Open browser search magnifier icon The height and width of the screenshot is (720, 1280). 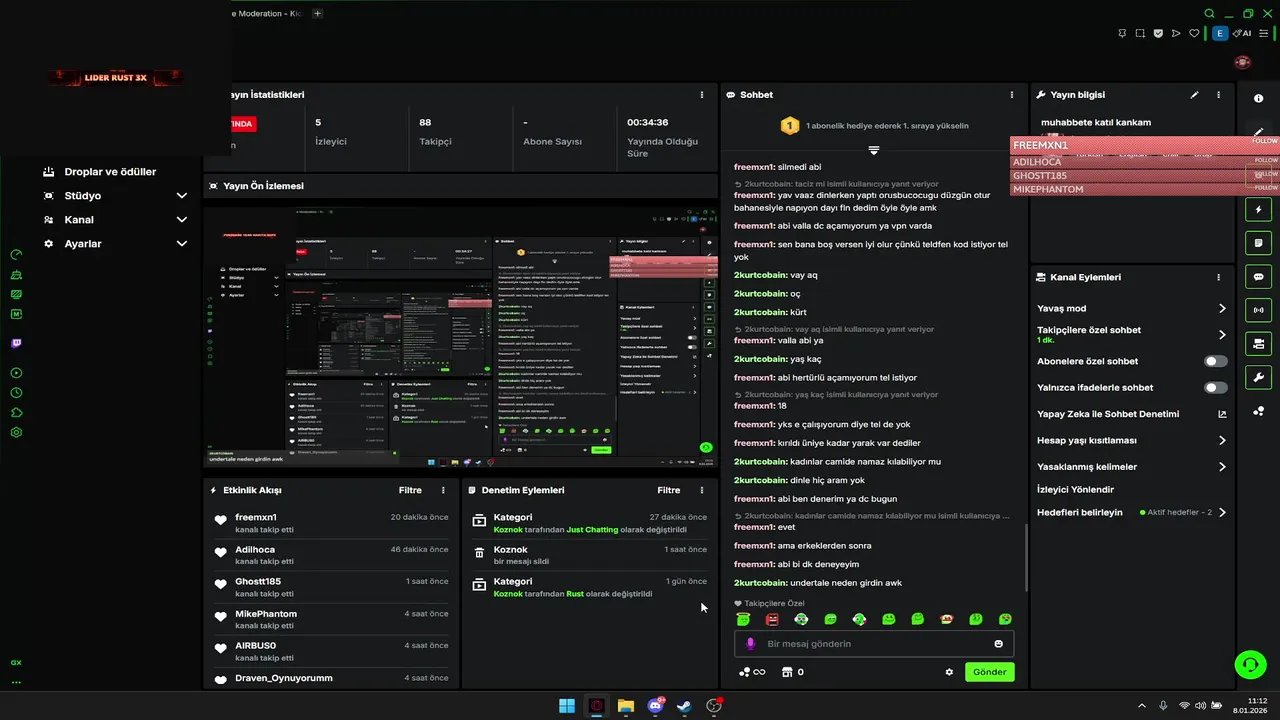(x=1209, y=14)
